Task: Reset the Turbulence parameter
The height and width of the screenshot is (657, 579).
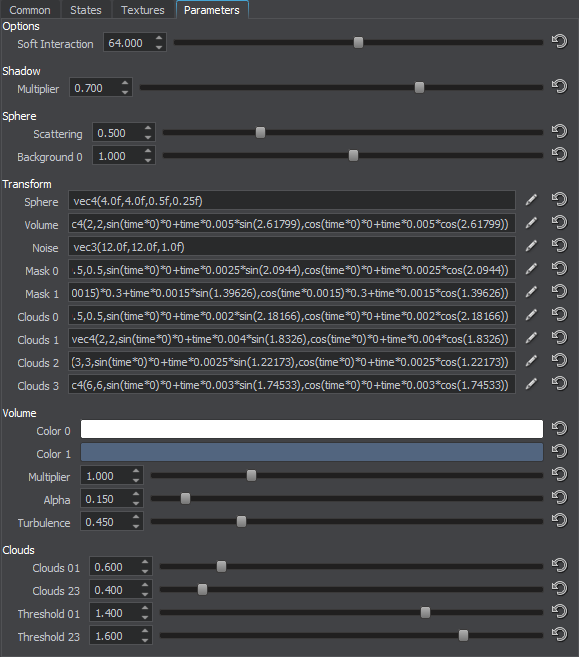Action: 559,521
